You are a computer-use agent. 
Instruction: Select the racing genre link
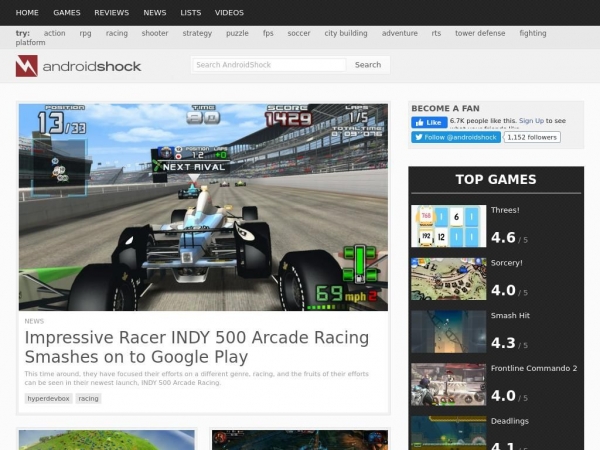pos(117,33)
